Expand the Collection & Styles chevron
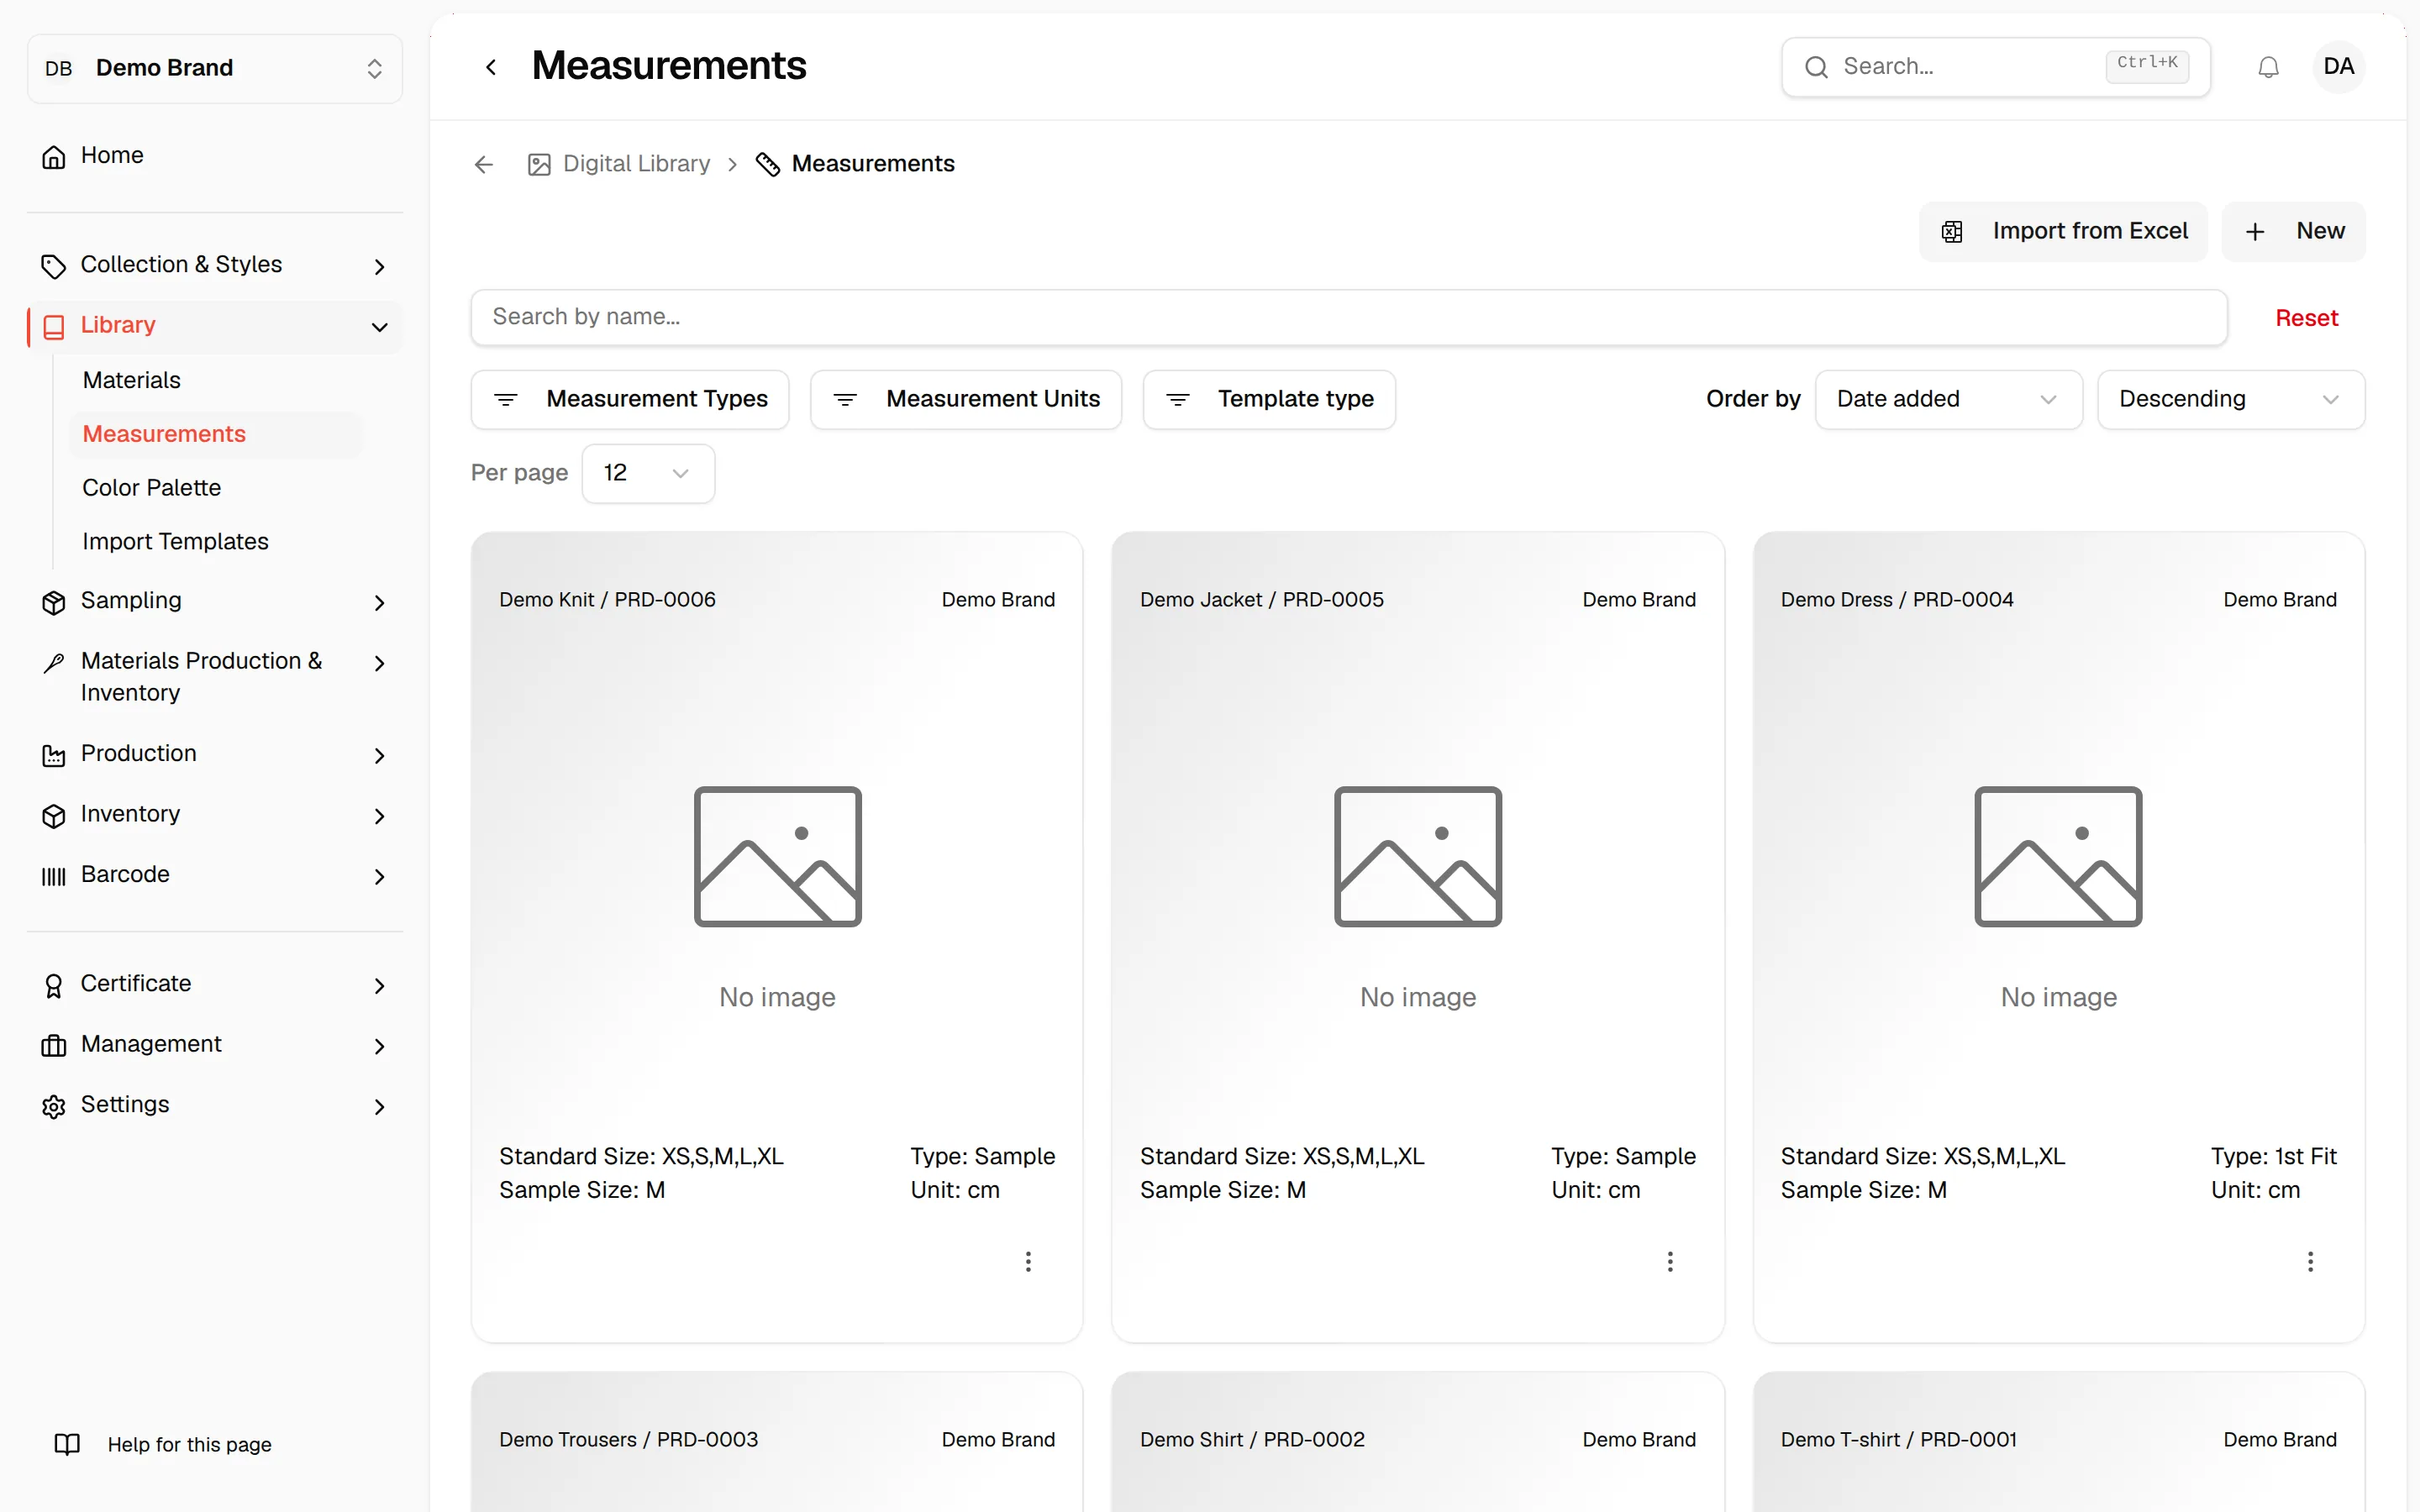 point(379,266)
